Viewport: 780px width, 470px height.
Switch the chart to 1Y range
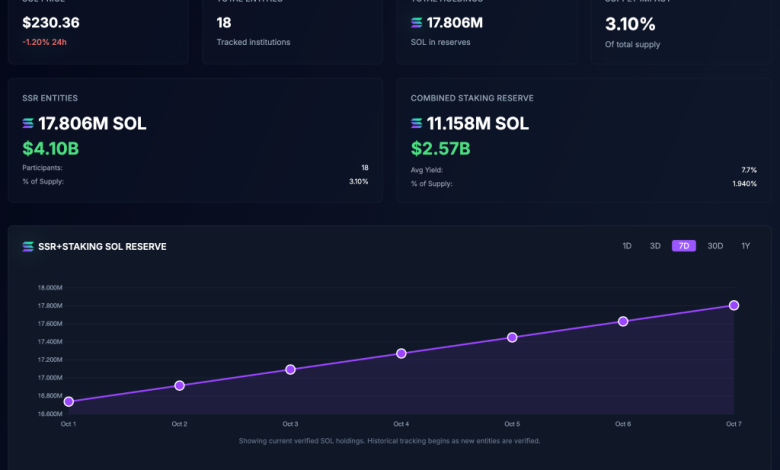click(x=745, y=246)
